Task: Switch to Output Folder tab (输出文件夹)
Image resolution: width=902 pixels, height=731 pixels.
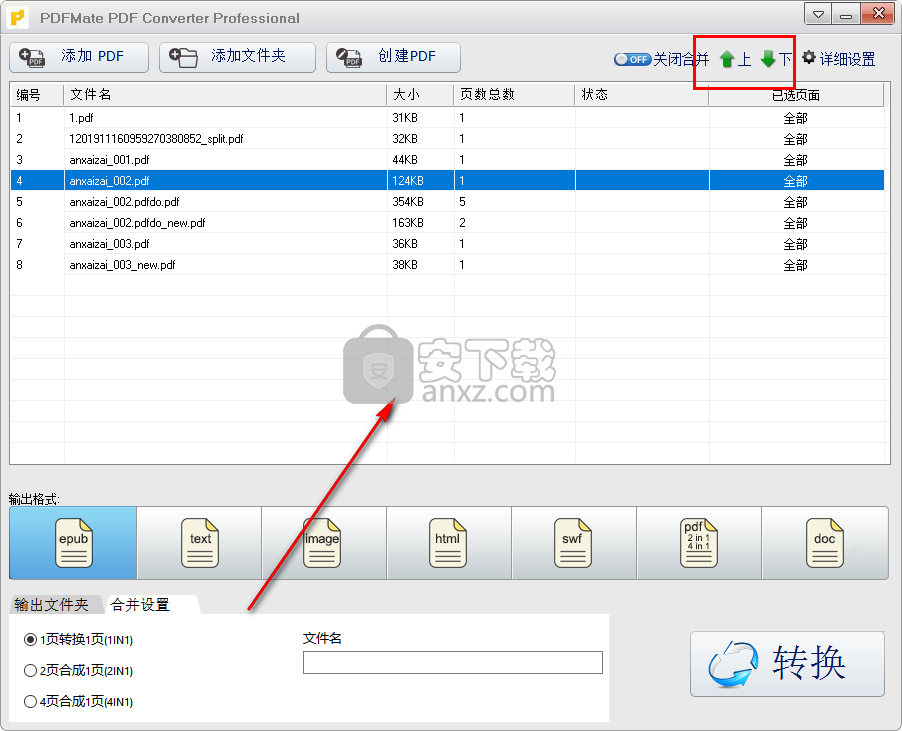Action: coord(52,604)
